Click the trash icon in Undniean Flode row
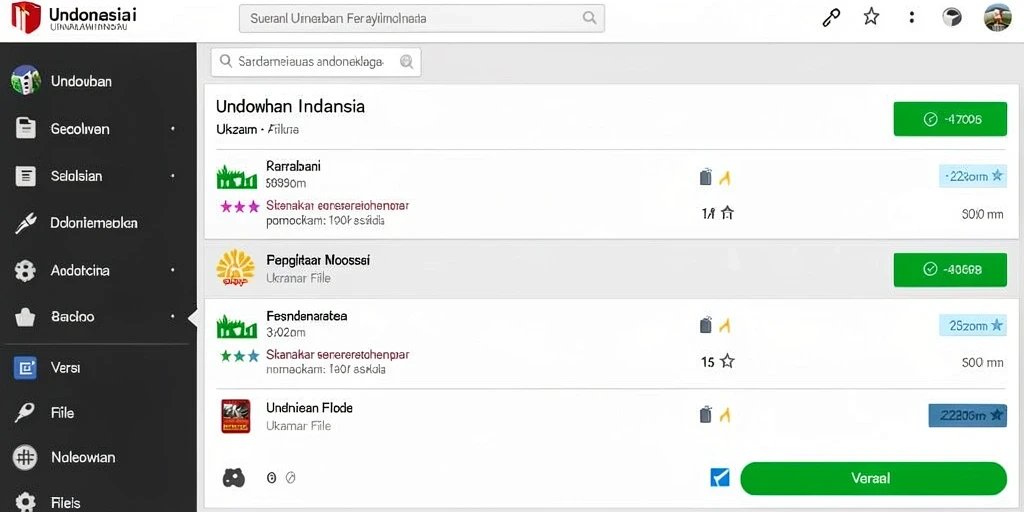The height and width of the screenshot is (512, 1024). [x=705, y=415]
